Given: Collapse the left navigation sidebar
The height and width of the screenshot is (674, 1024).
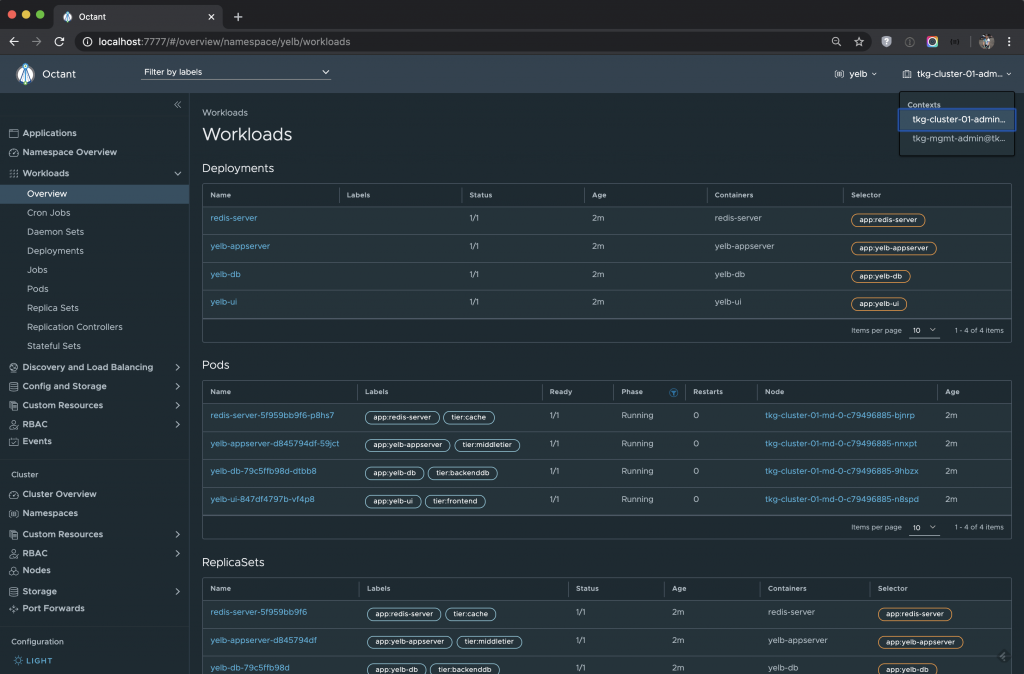Looking at the screenshot, I should (177, 105).
